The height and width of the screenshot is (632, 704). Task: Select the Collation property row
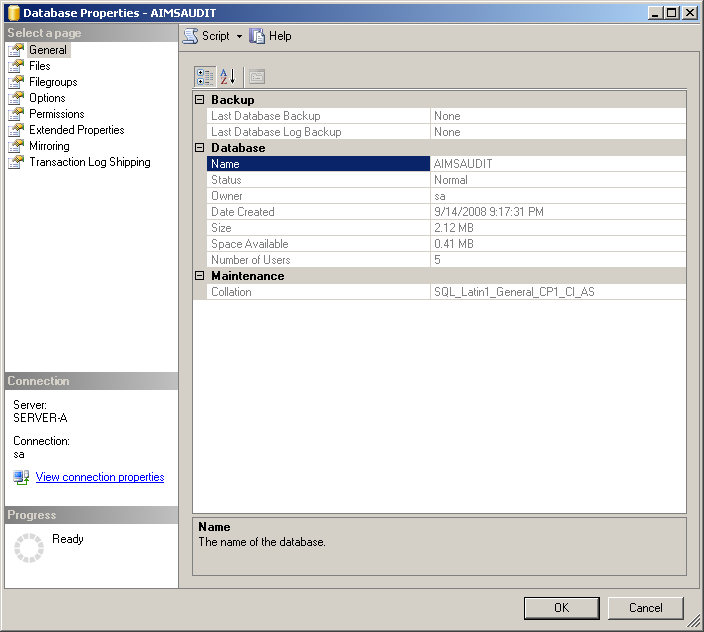pos(318,292)
